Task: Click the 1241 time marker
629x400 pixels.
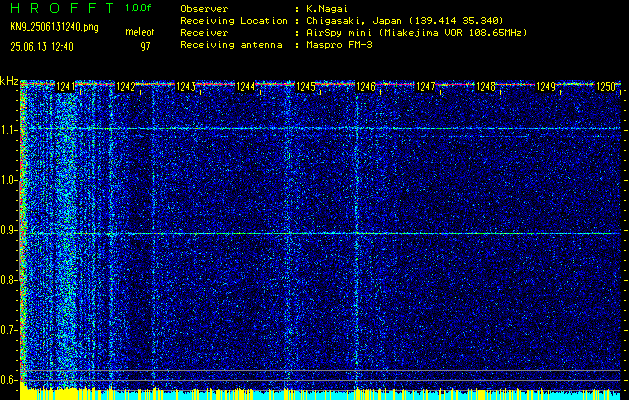Action: tap(66, 87)
